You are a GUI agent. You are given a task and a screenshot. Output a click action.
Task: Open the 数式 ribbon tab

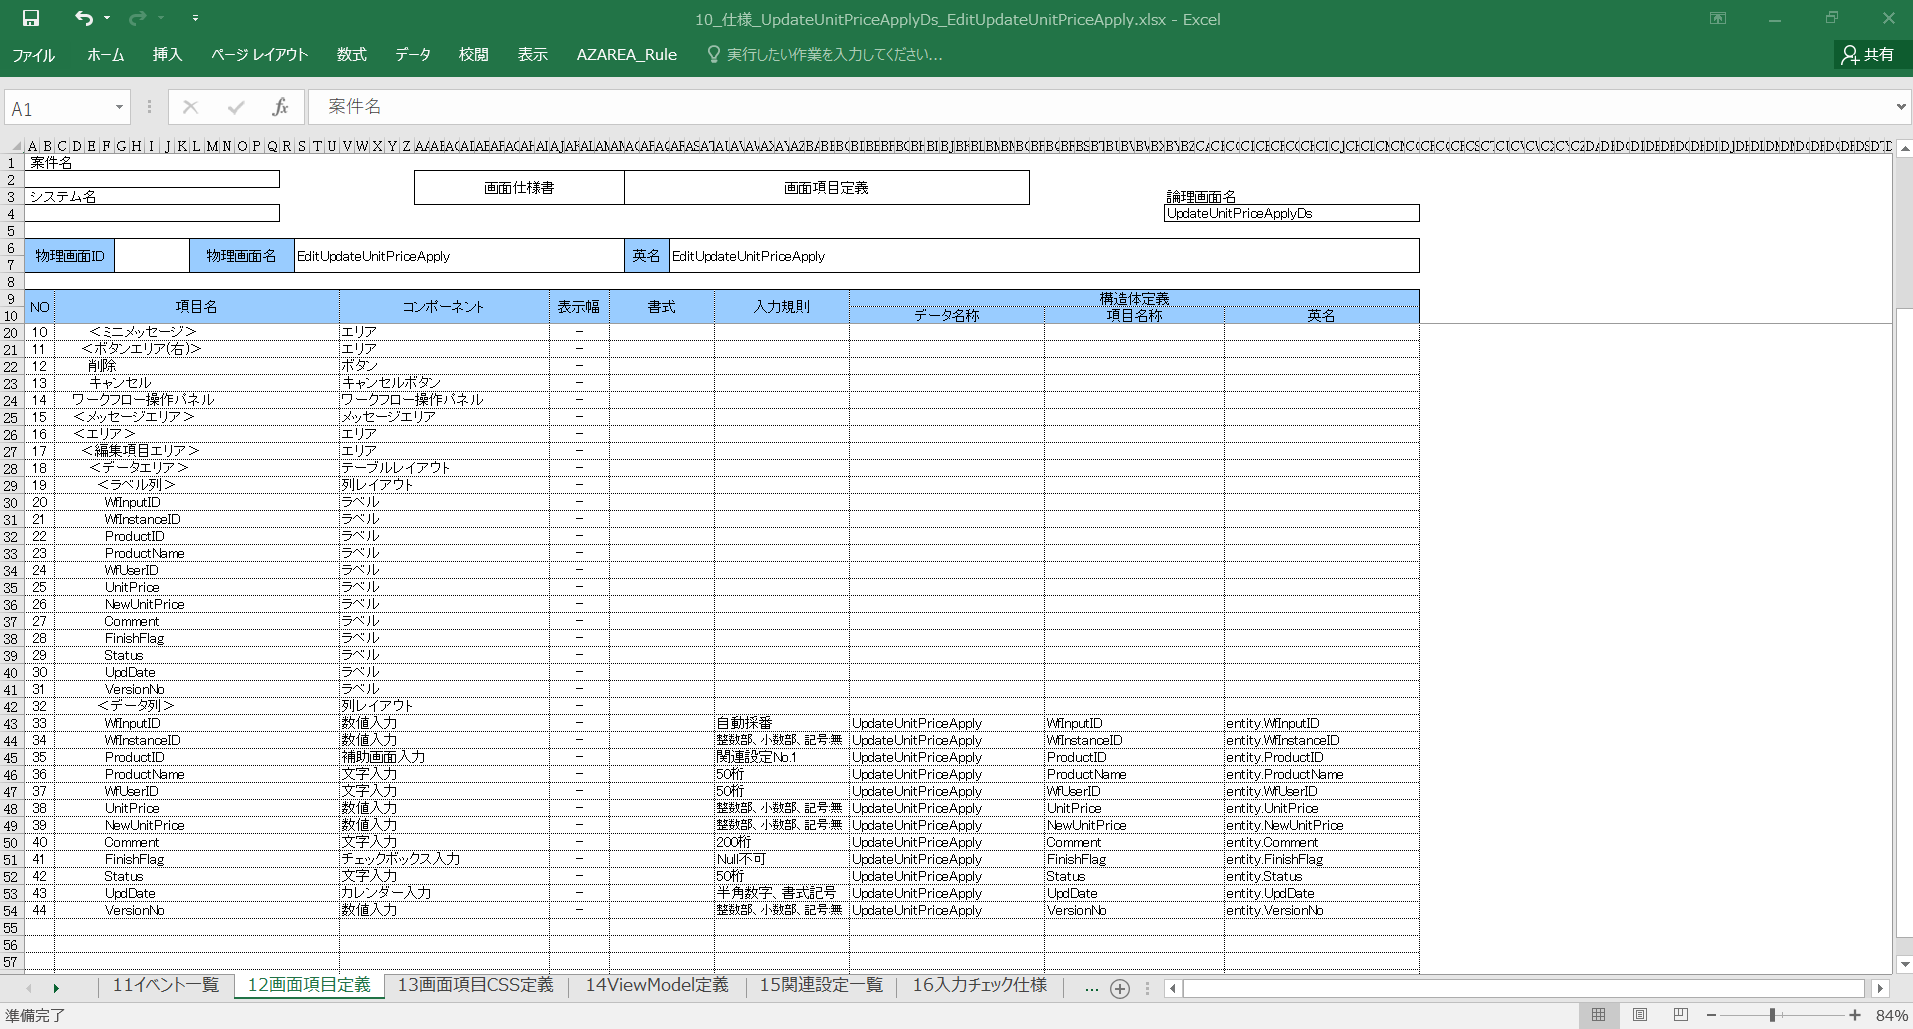coord(351,55)
